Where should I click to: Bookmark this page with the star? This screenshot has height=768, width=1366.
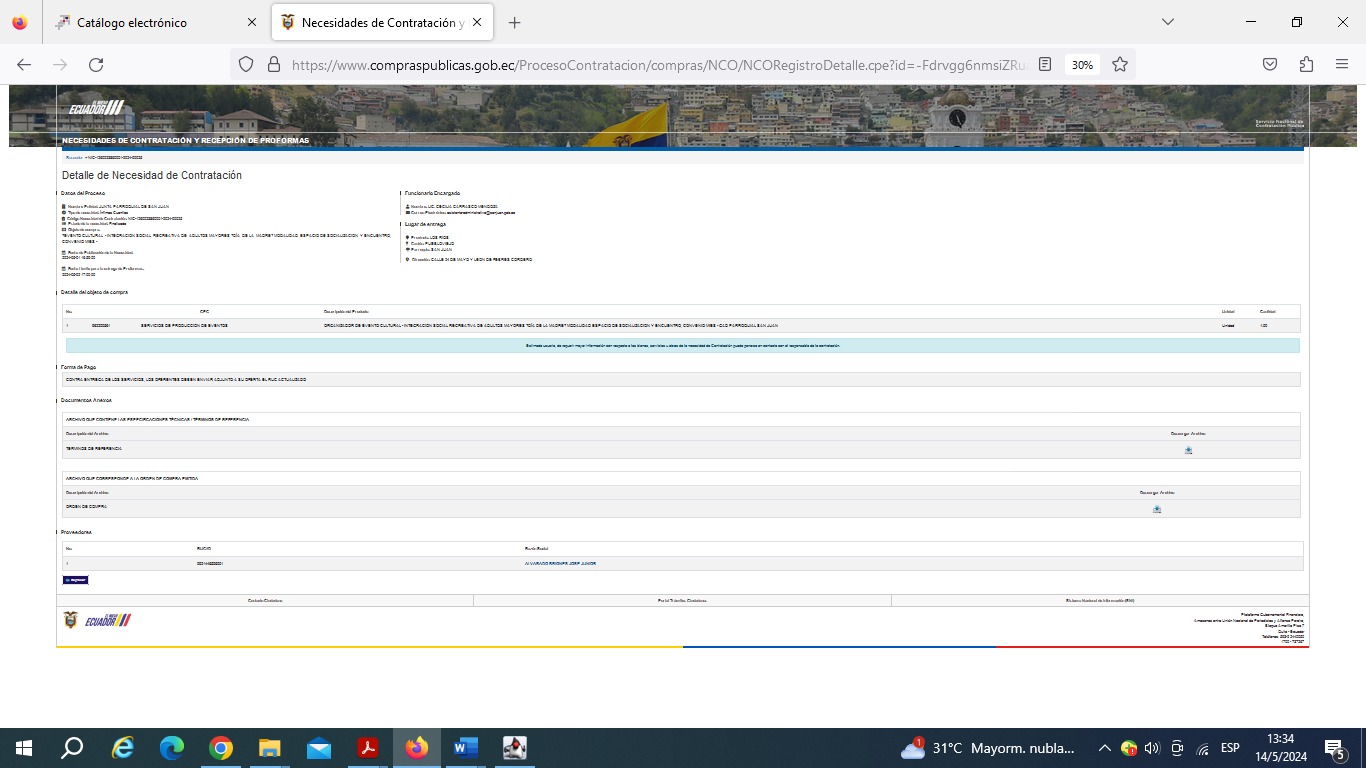[x=1120, y=64]
